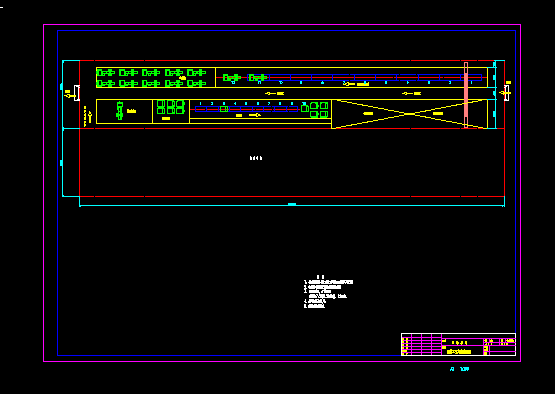Select small yellow symbol between green machine rows

(183, 78)
